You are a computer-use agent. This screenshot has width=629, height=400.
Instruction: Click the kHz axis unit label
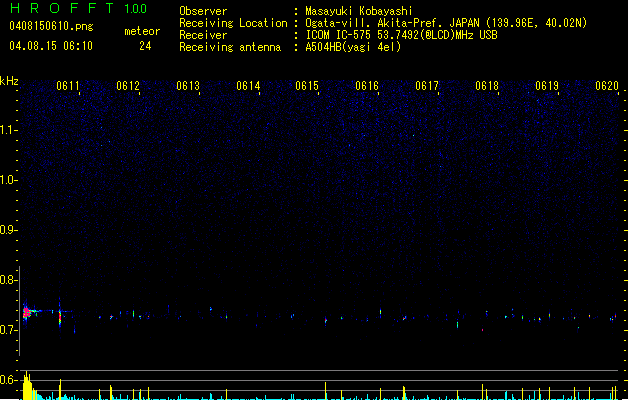coord(9,81)
